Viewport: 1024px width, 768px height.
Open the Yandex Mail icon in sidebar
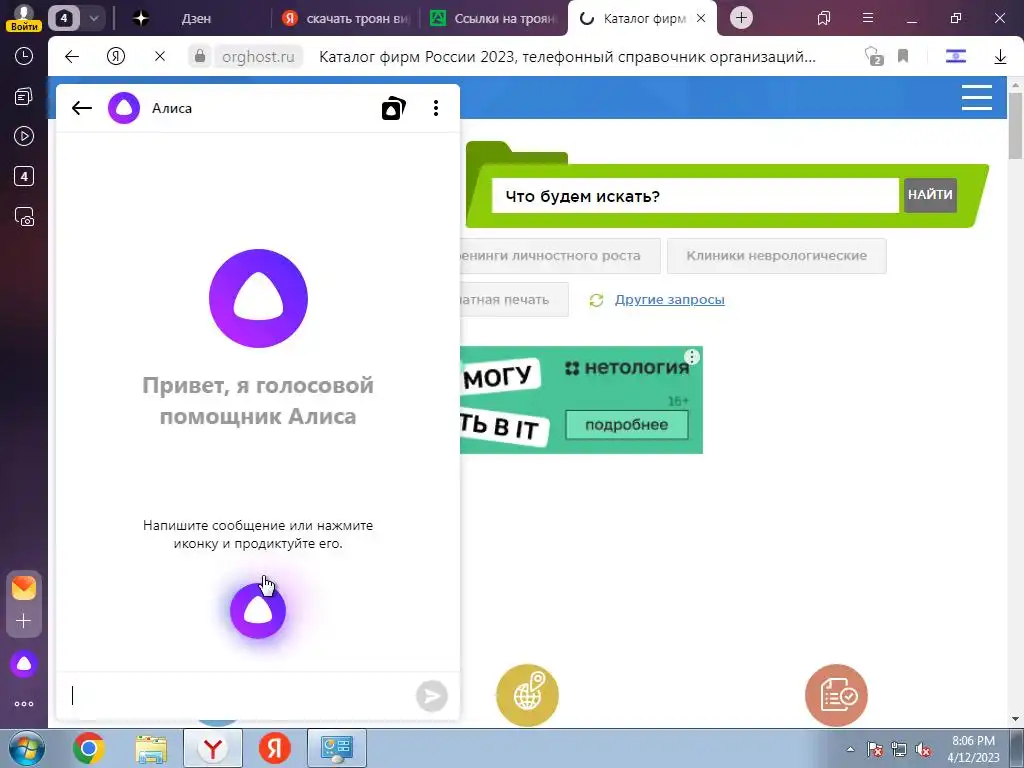[24, 588]
